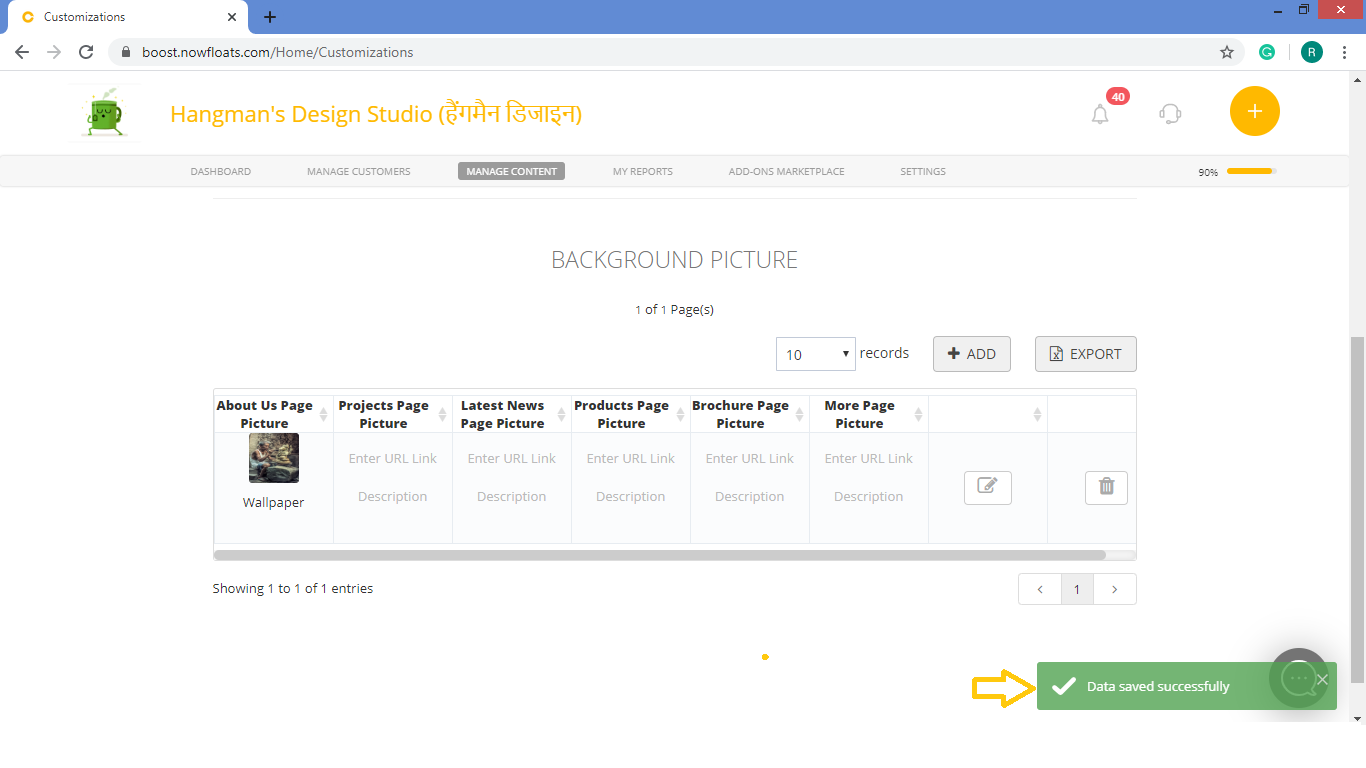Viewport: 1366px width, 768px height.
Task: Click URL link field under Products Page Picture
Action: 631,458
